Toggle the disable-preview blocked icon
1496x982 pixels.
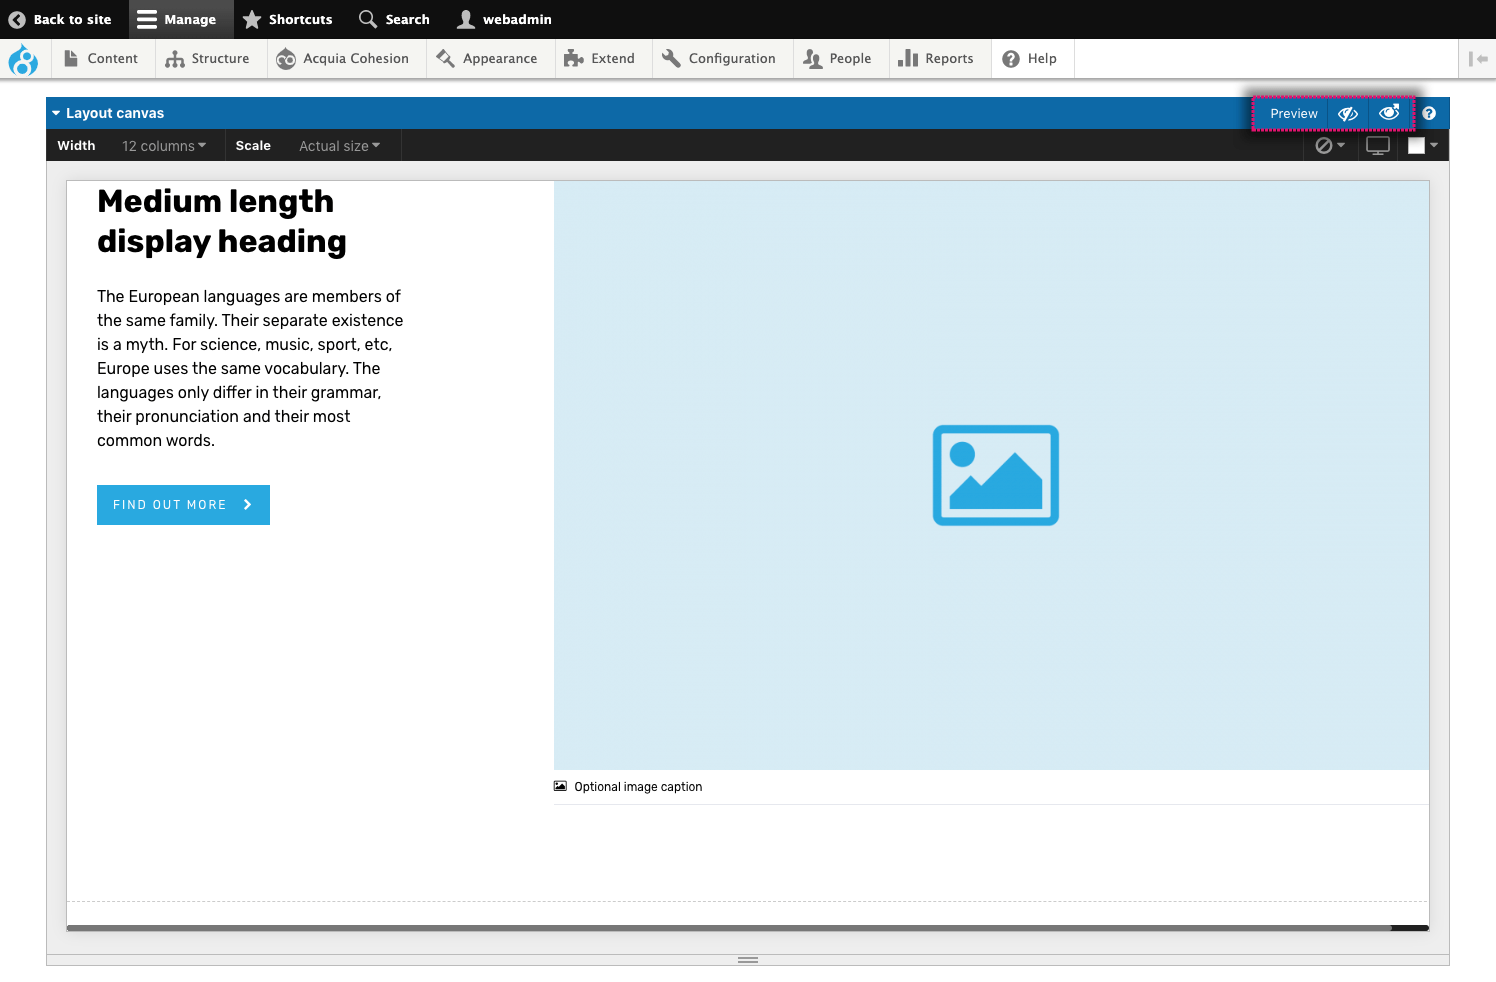tap(1325, 145)
